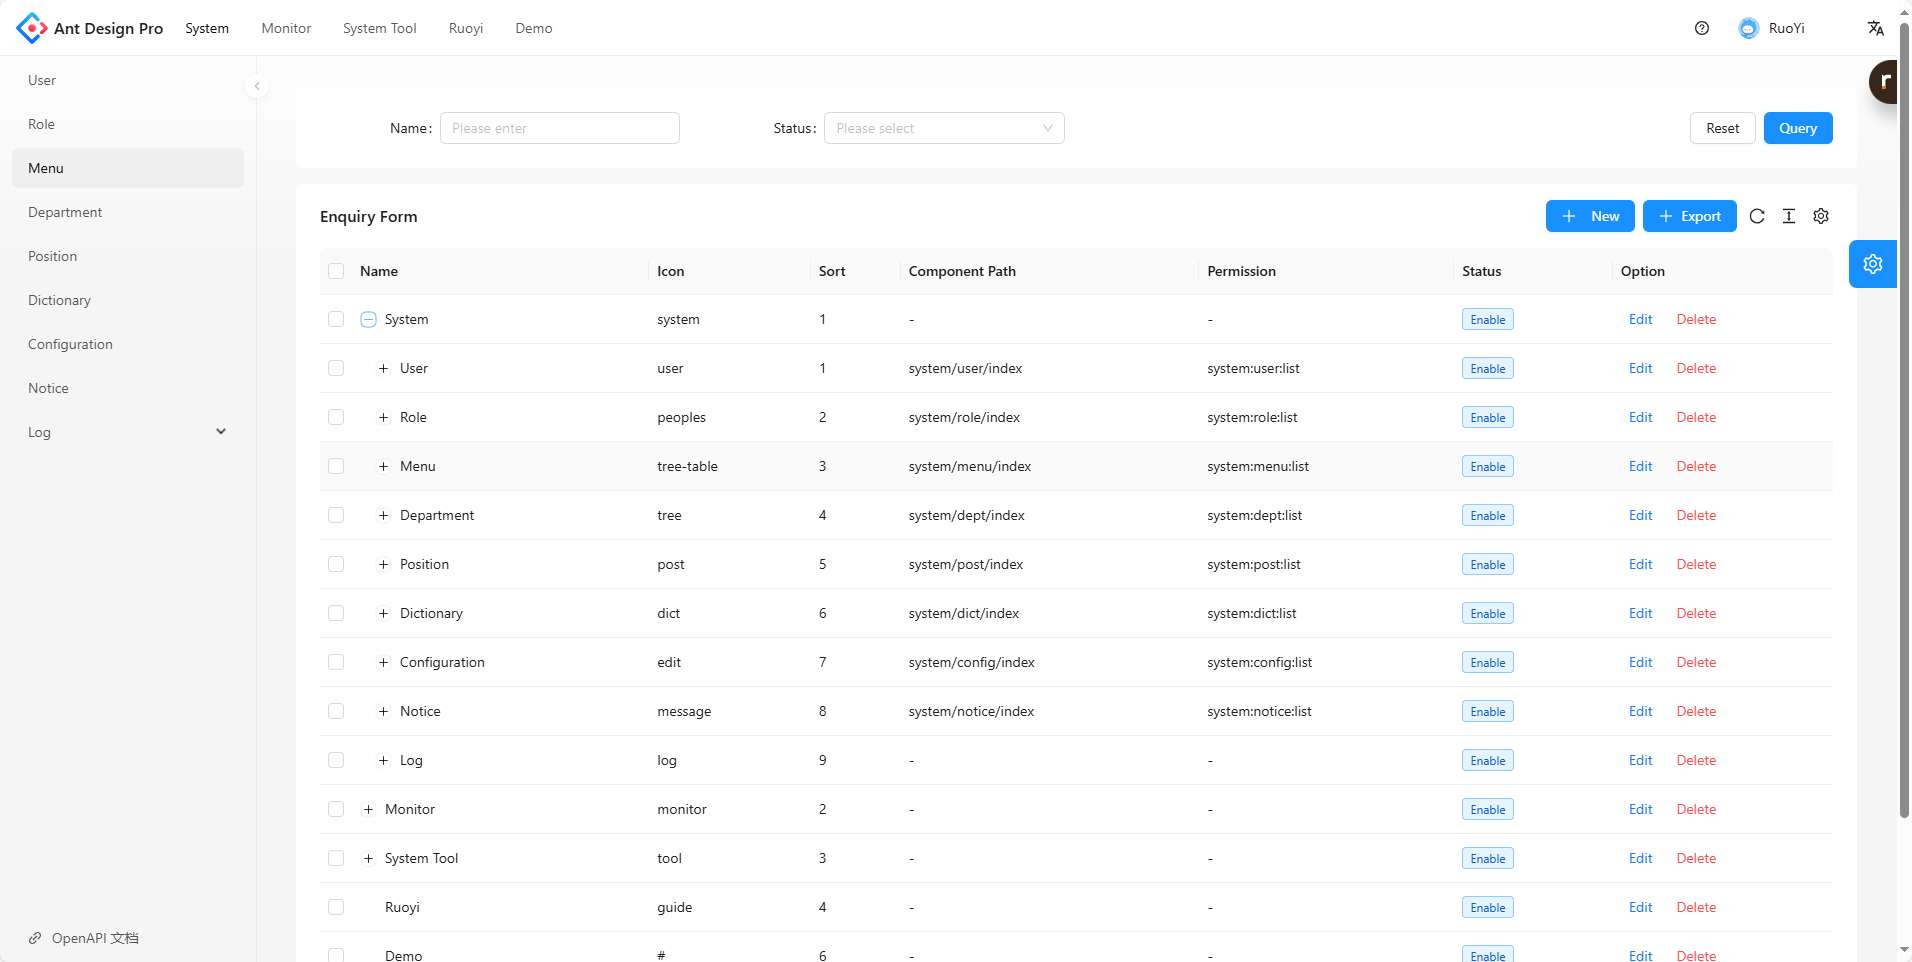This screenshot has height=962, width=1912.
Task: Open the table density icon
Action: pyautogui.click(x=1789, y=216)
